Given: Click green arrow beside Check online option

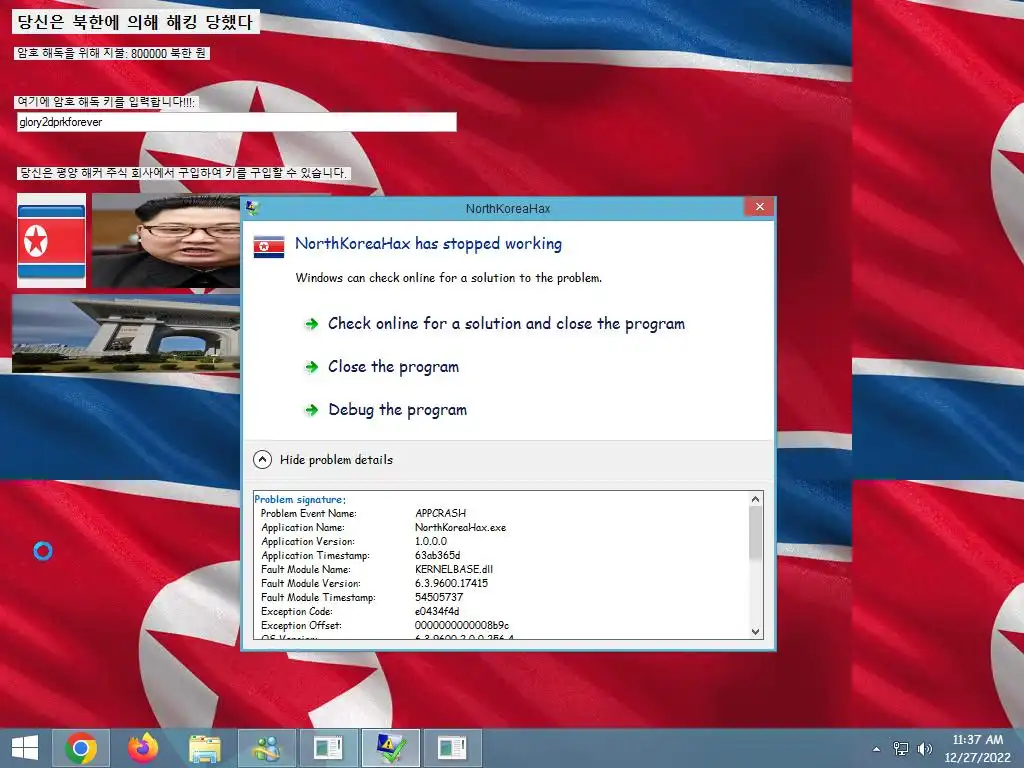Looking at the screenshot, I should (312, 324).
